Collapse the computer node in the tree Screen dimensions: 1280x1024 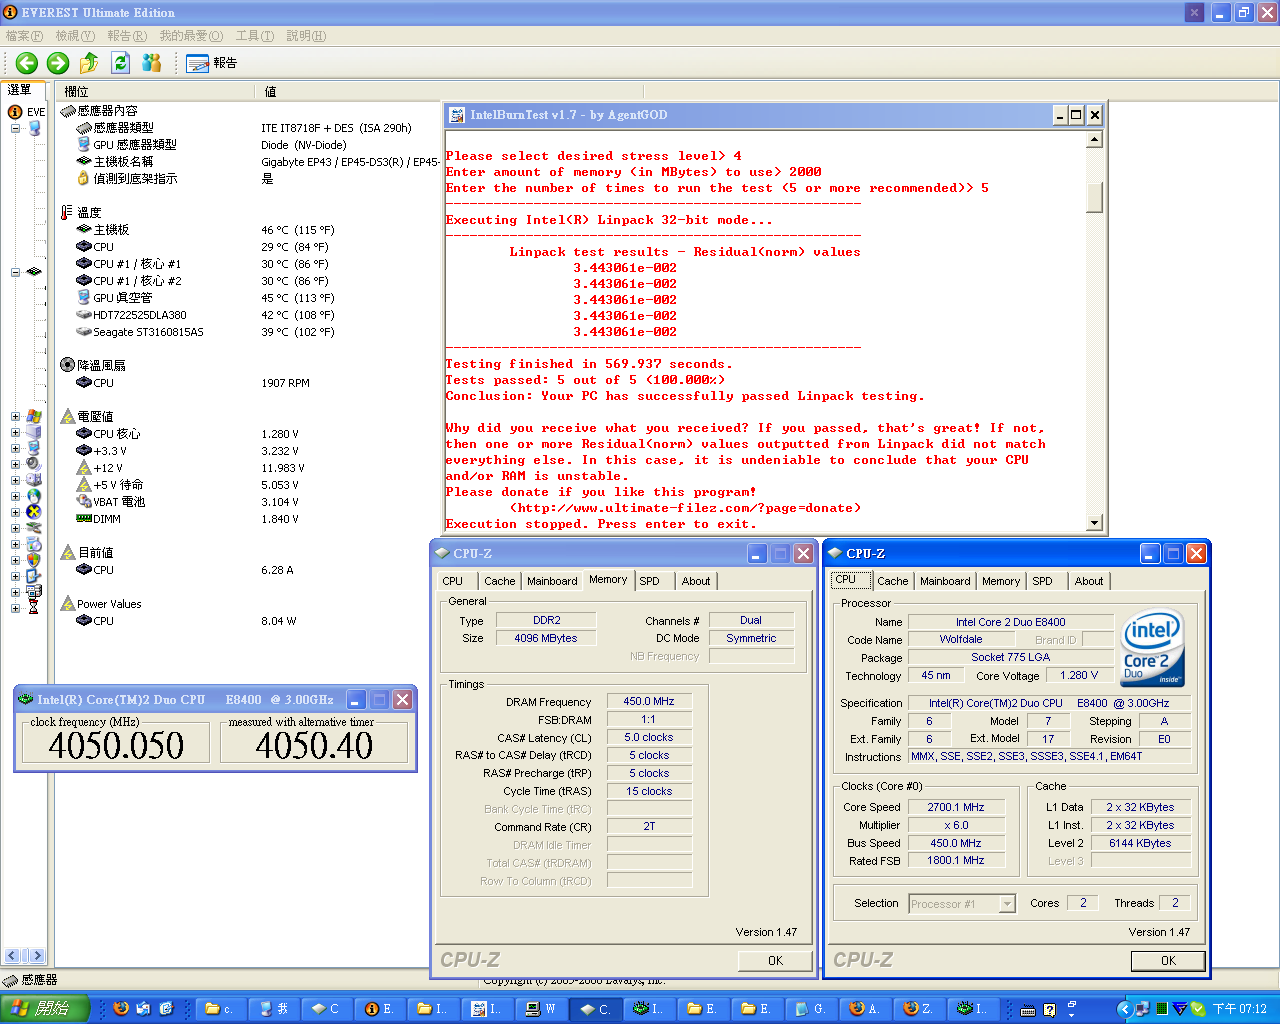coord(15,128)
